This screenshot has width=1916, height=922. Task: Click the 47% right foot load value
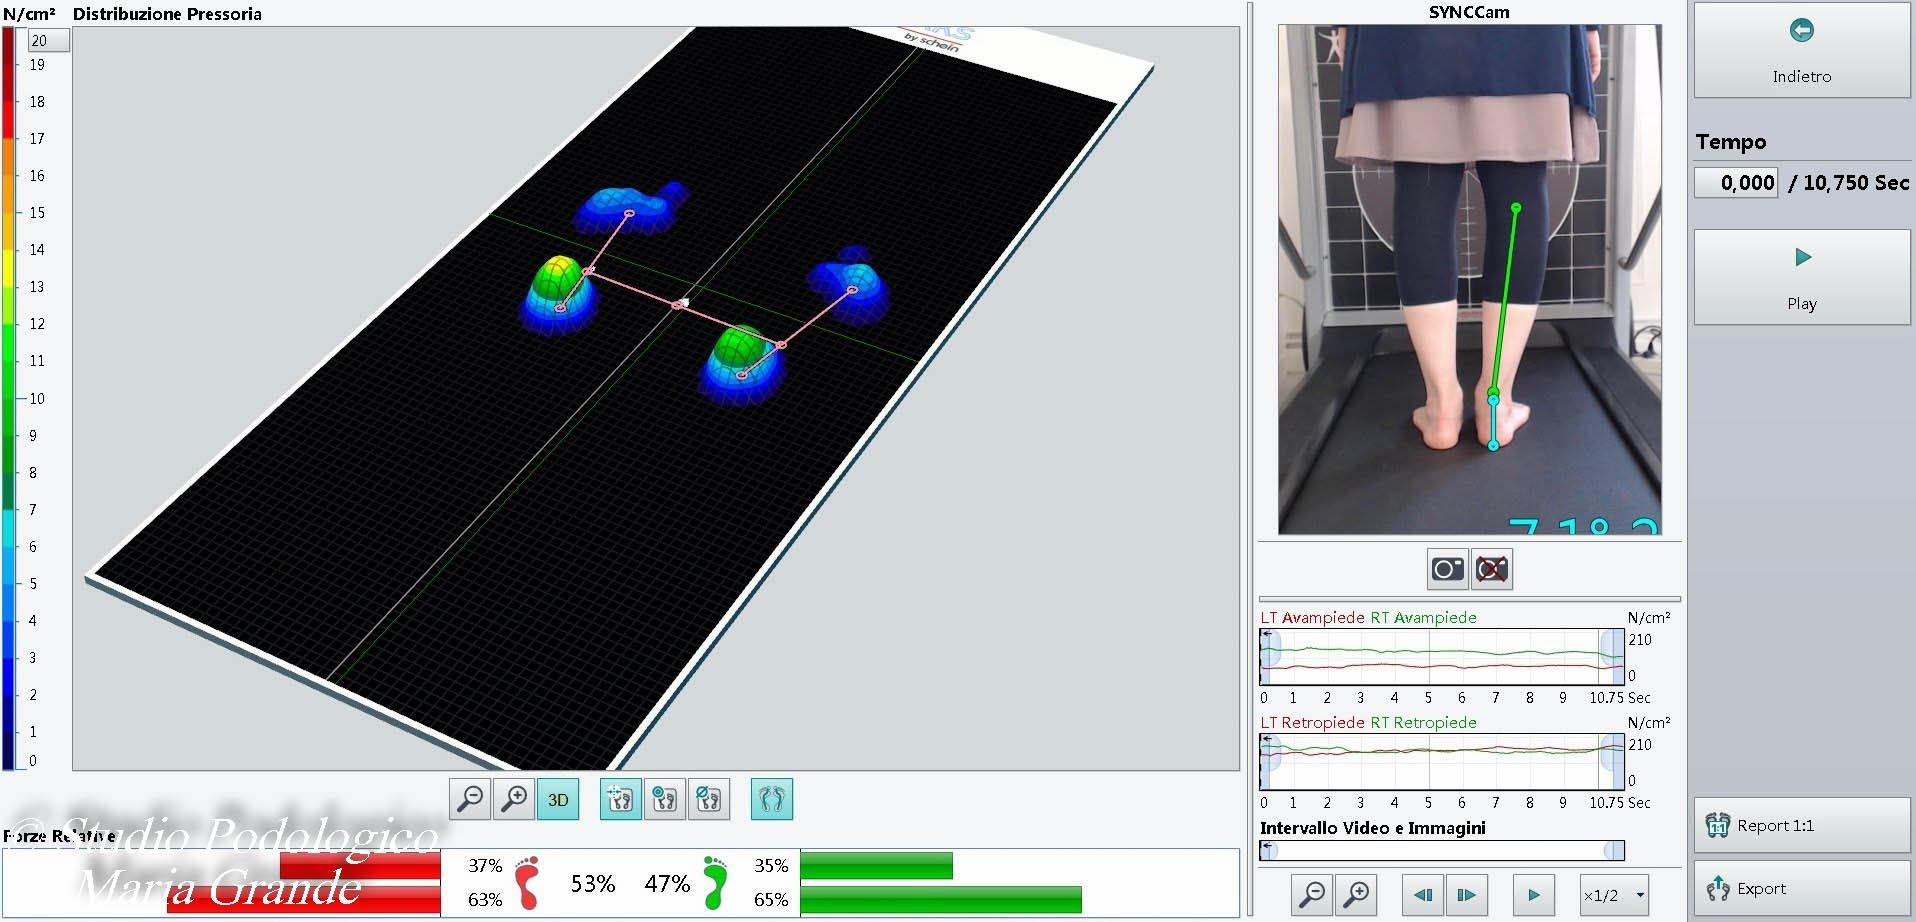[667, 884]
